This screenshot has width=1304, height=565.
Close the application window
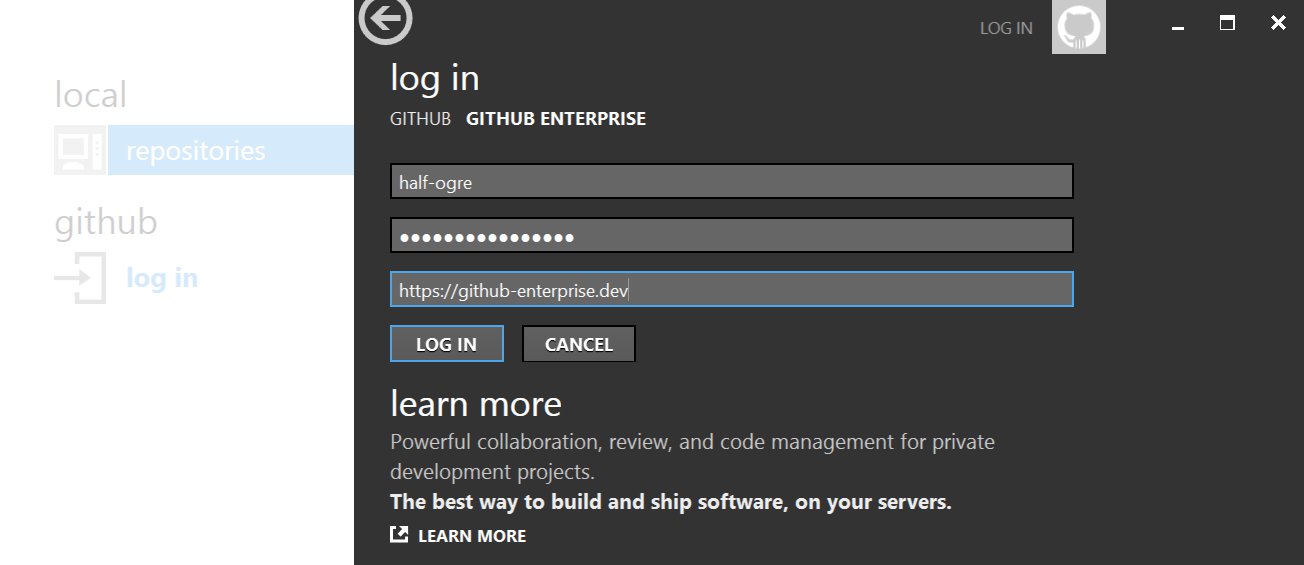(x=1278, y=23)
